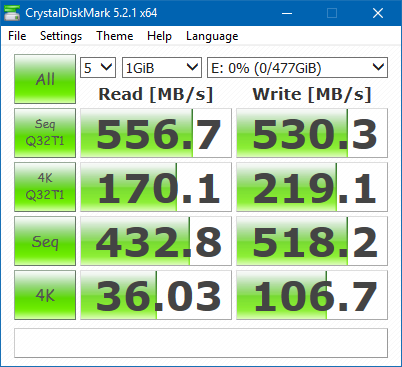
Task: Expand the 1GiB test size dropdown
Action: tap(162, 68)
